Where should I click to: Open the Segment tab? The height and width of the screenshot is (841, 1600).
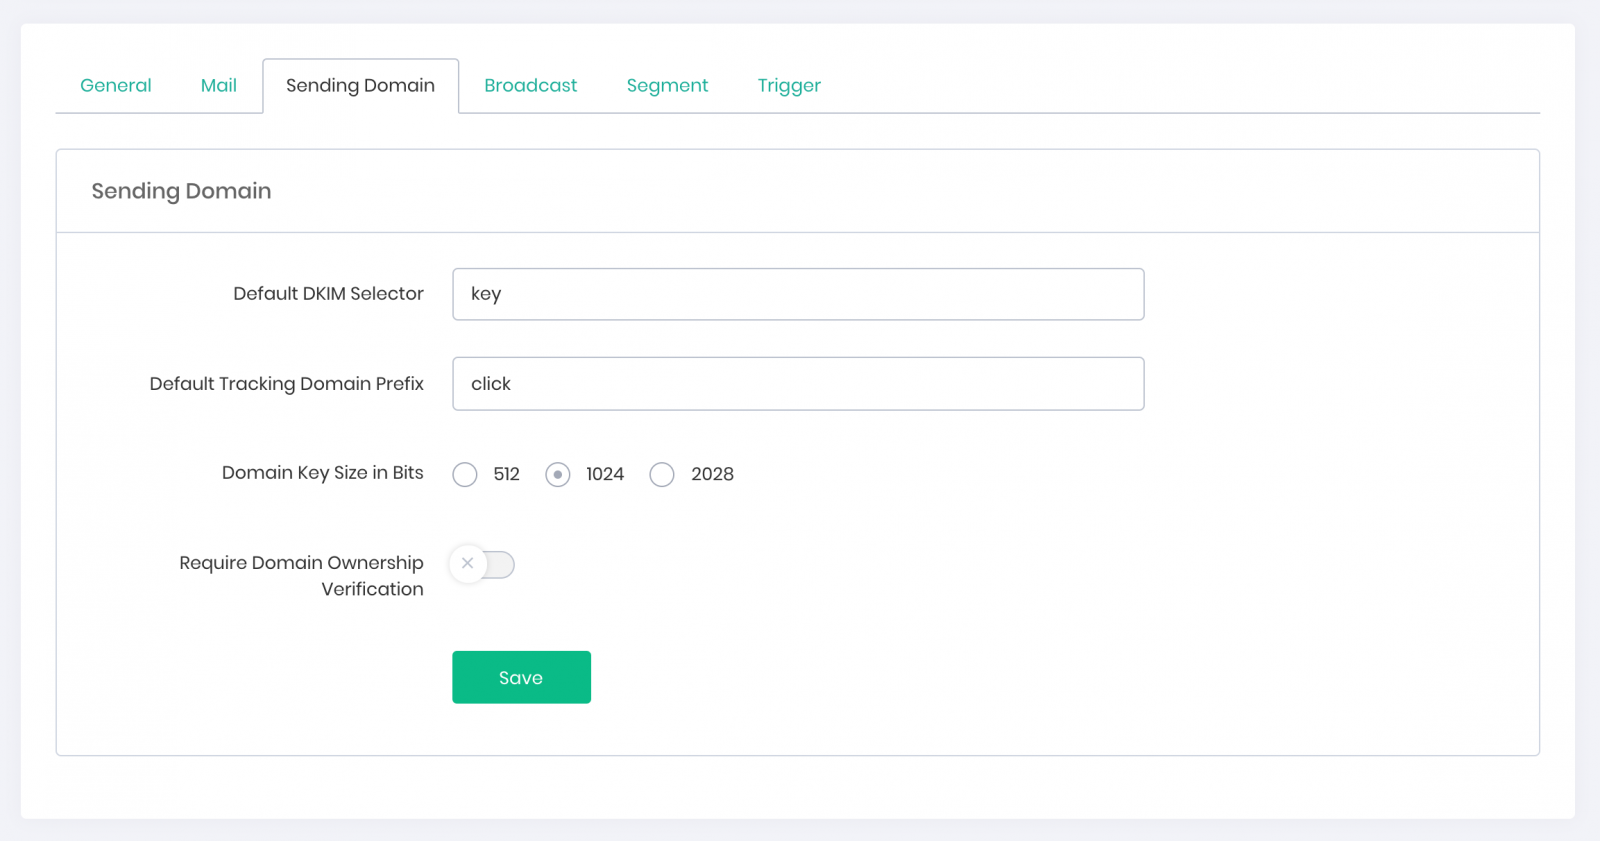click(667, 86)
